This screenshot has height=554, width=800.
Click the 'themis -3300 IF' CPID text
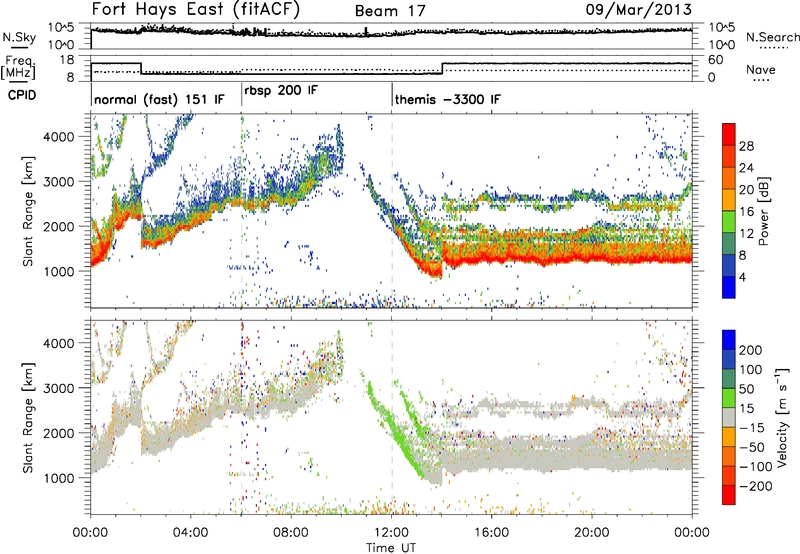448,99
